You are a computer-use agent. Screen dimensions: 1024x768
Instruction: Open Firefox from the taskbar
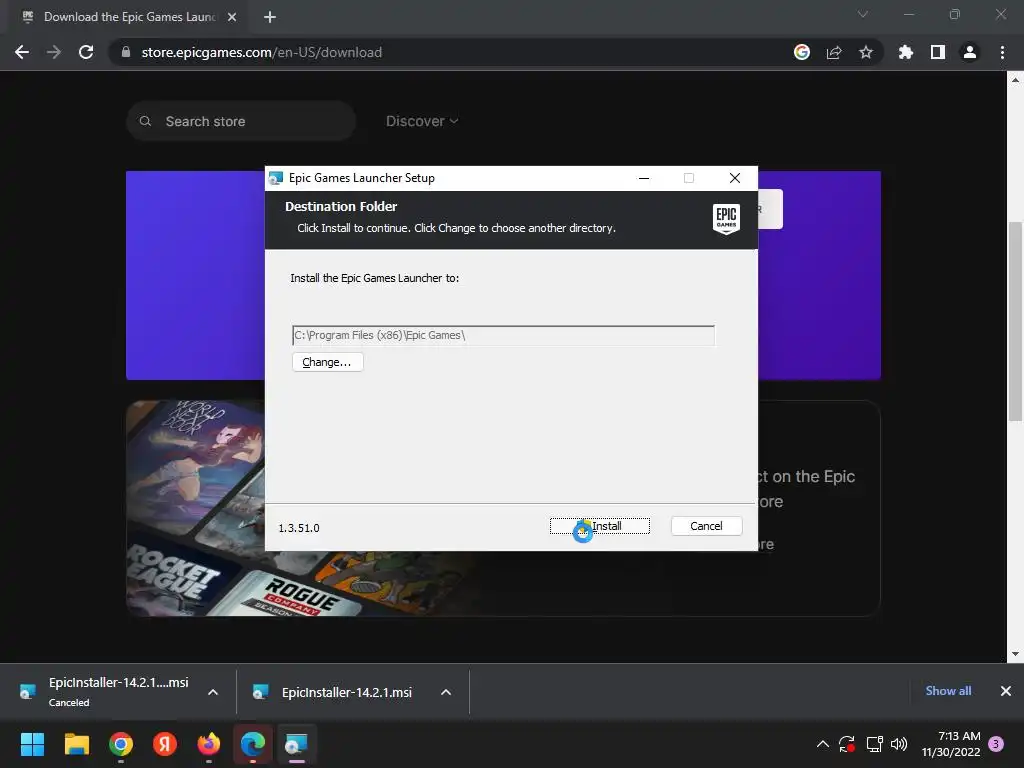click(209, 744)
